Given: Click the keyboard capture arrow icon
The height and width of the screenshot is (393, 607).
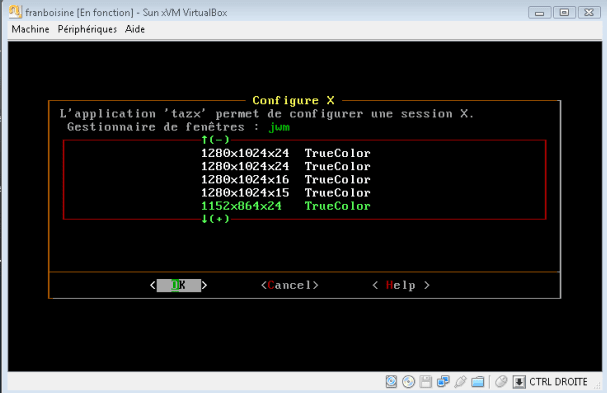Looking at the screenshot, I should 519,382.
